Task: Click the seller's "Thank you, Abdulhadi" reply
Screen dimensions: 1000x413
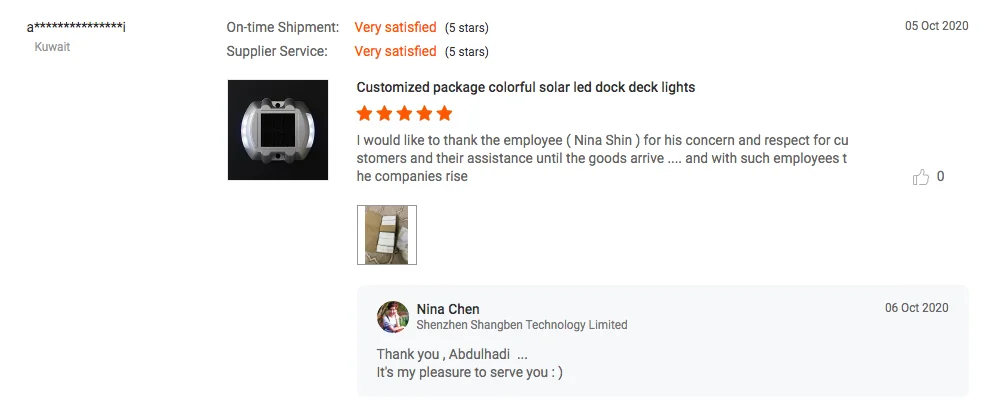Action: [x=452, y=355]
